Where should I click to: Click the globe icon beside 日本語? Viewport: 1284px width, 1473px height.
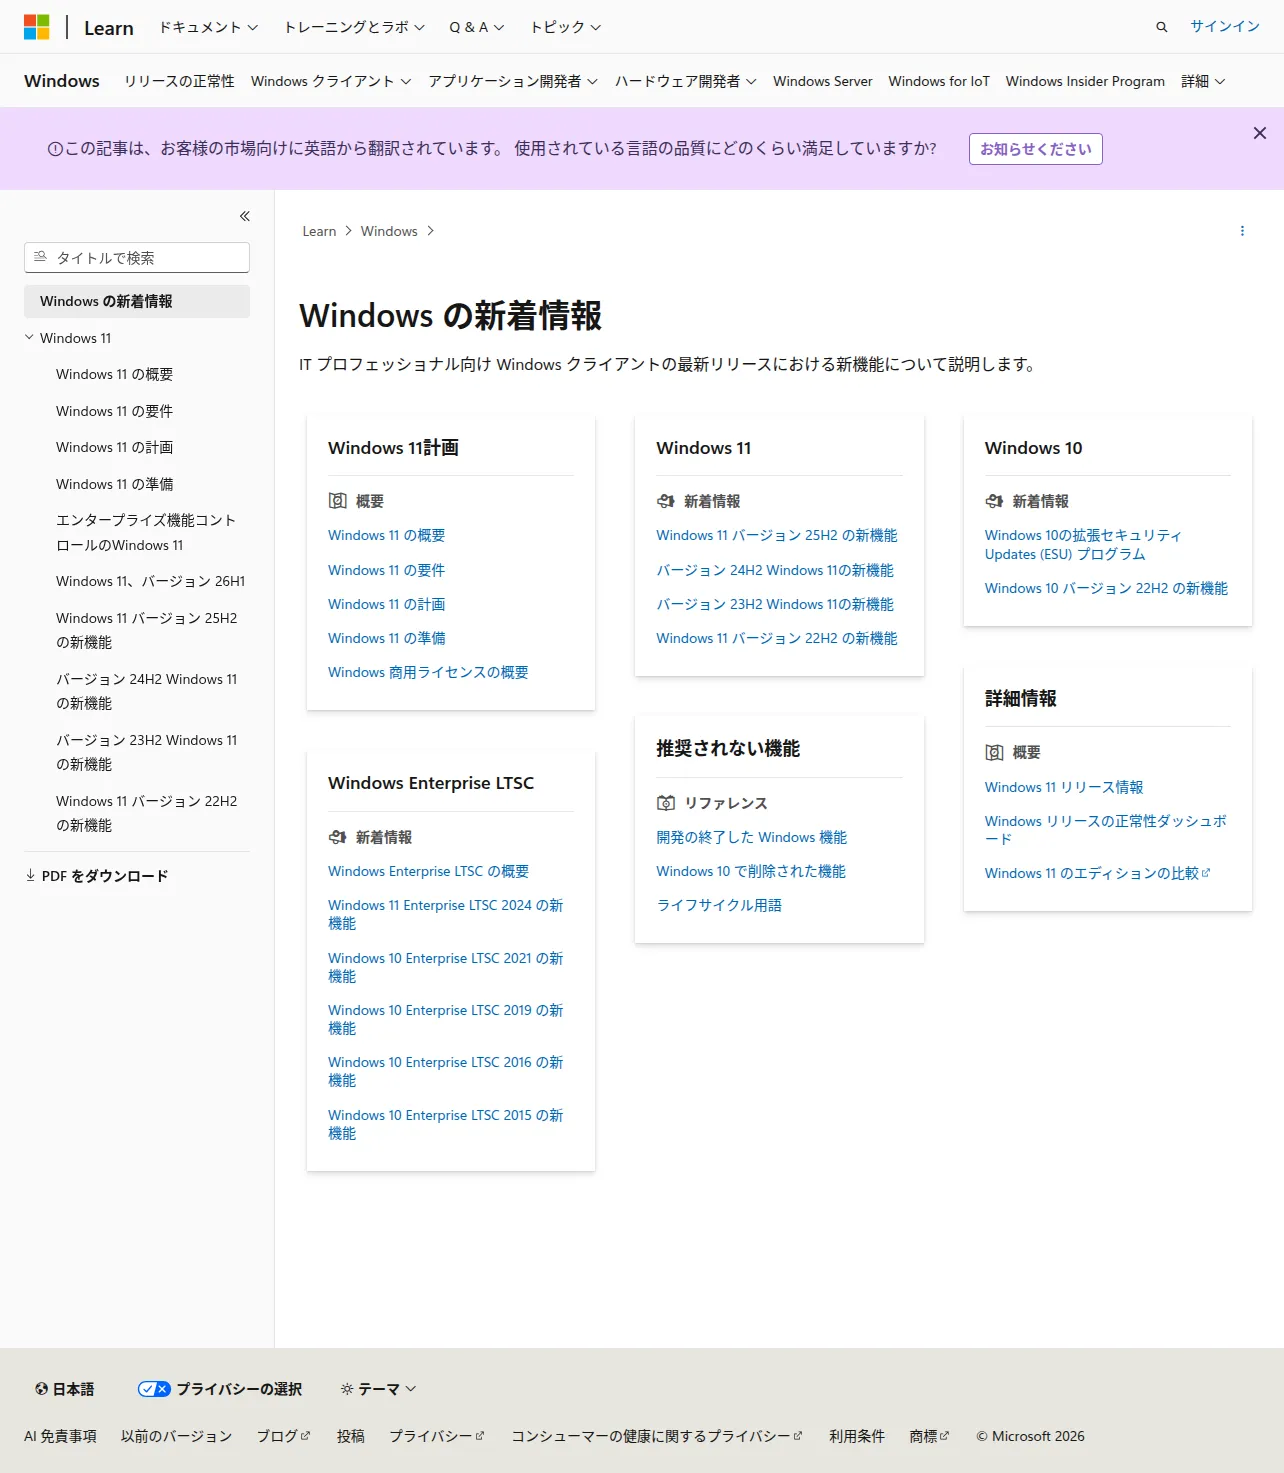click(41, 1389)
